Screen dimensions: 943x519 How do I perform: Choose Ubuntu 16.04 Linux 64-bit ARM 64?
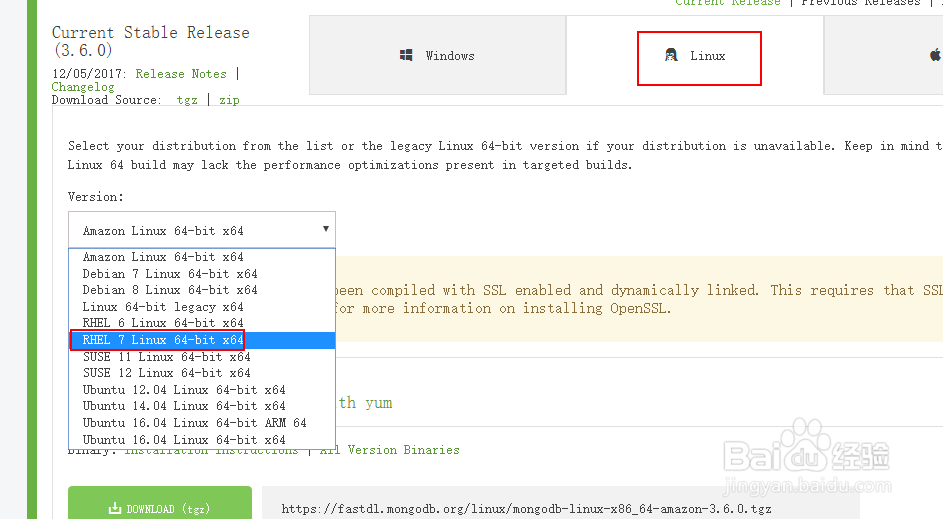(195, 423)
